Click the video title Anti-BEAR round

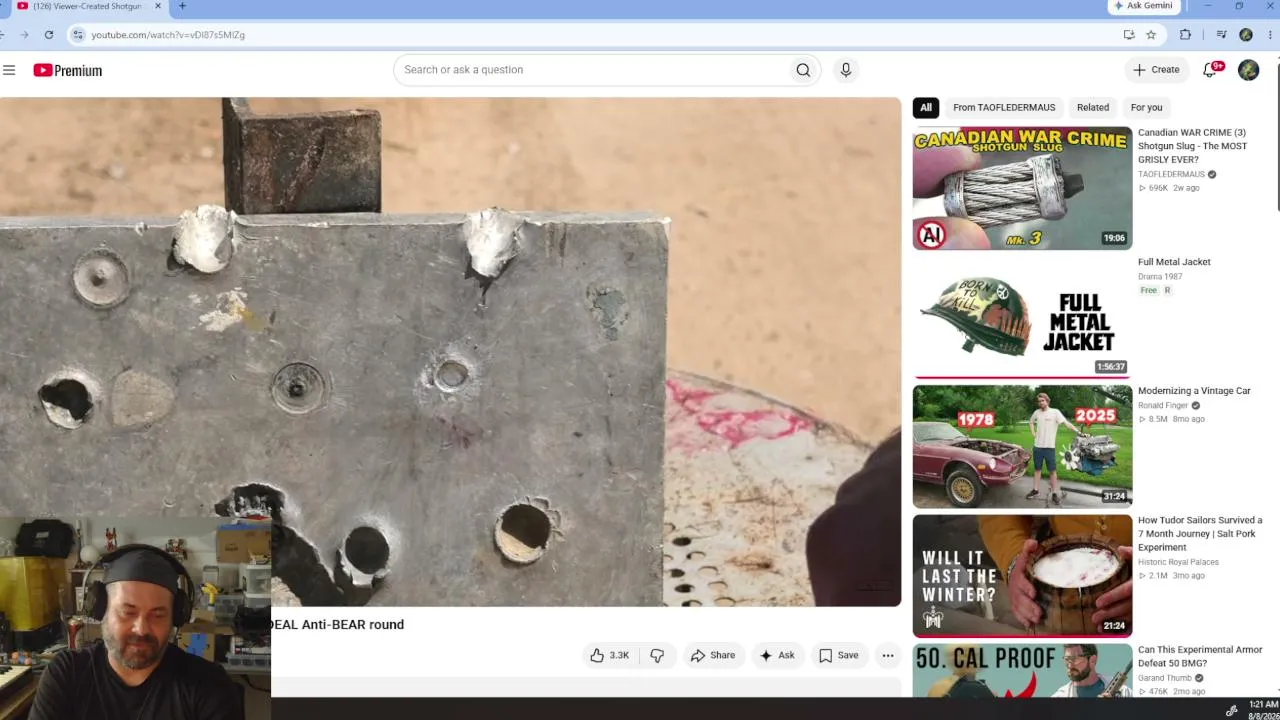tap(337, 625)
